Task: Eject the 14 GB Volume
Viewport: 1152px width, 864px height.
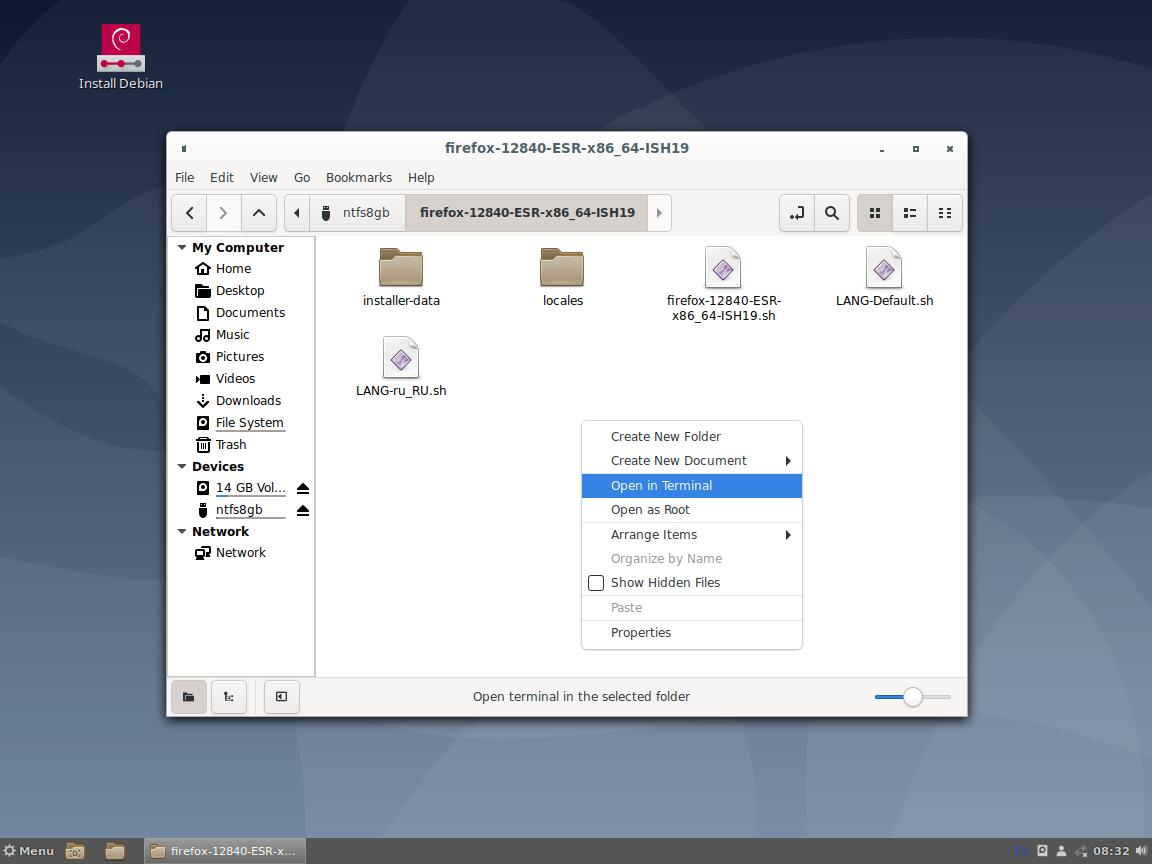Action: pos(303,489)
